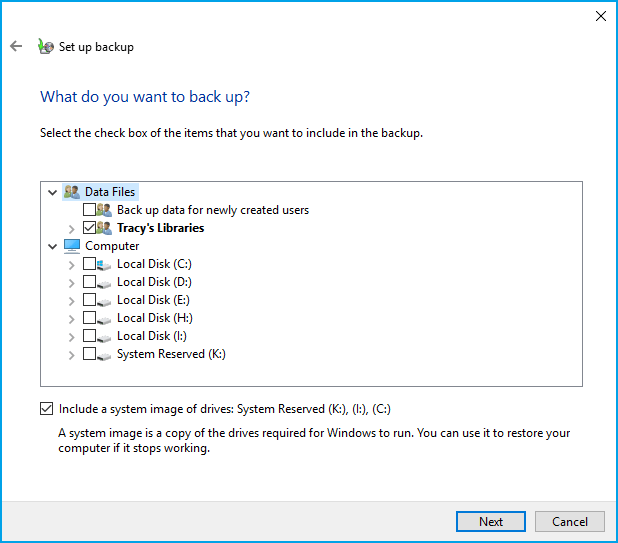Select Local Disk (I:) label
Viewport: 618px width, 543px height.
coord(151,336)
